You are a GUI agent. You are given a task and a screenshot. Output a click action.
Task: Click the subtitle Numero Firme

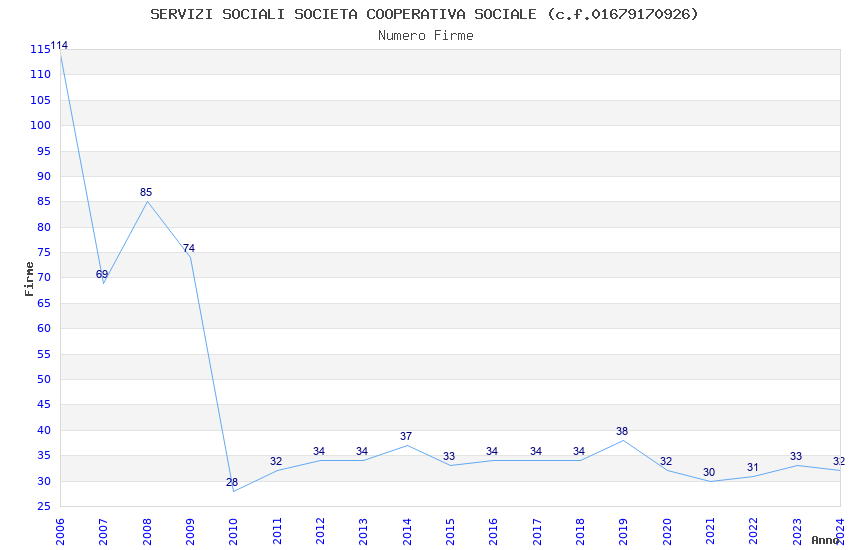426,36
